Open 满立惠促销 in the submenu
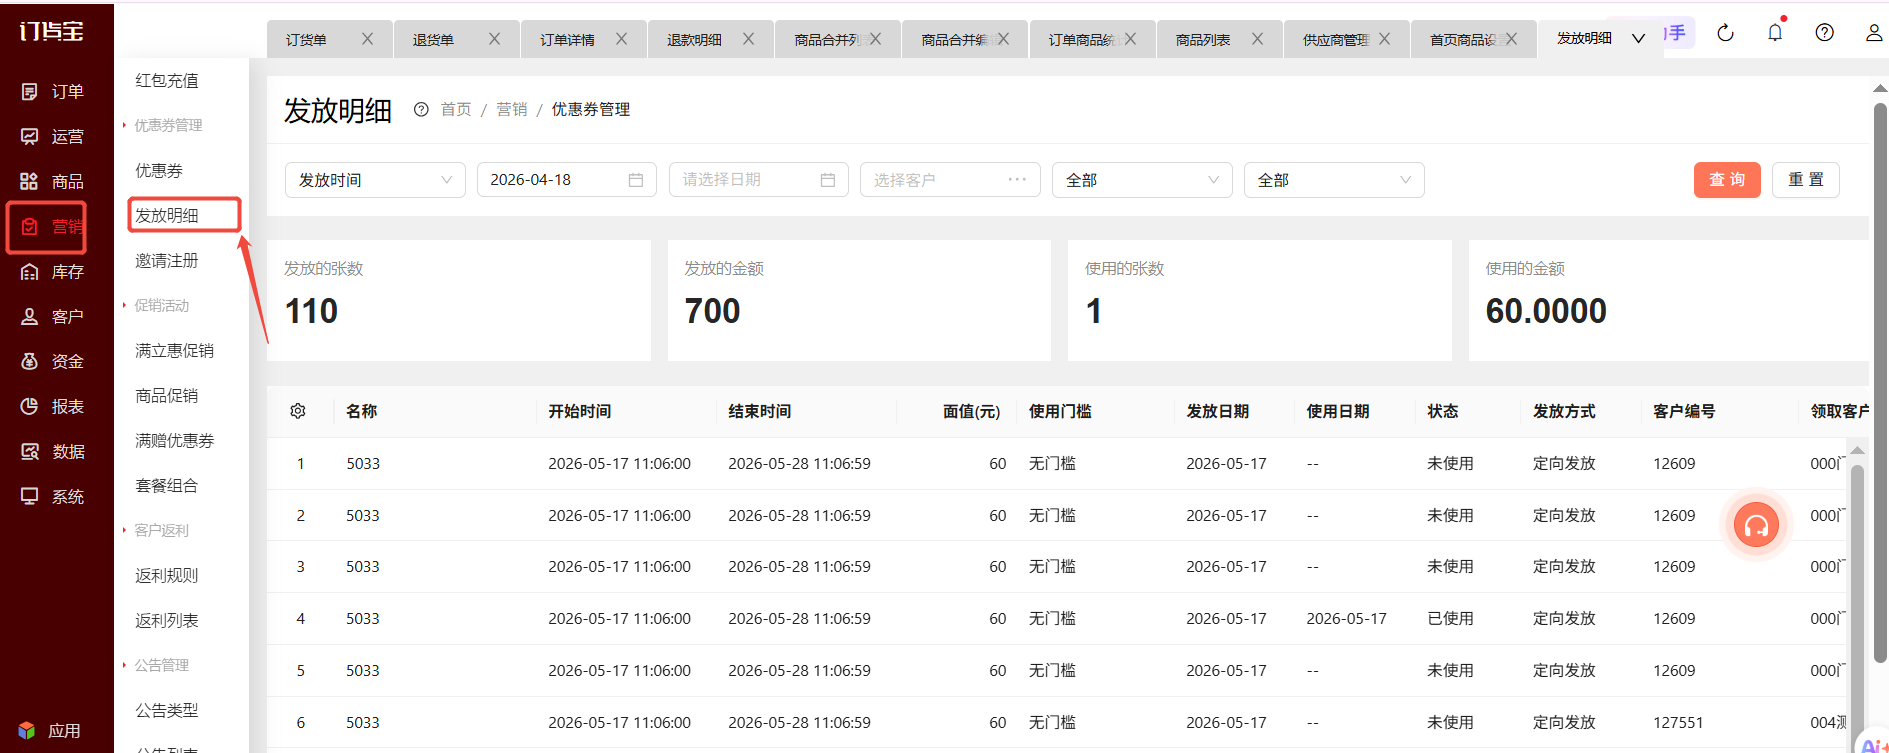Screen dimensions: 1889x753 pos(175,351)
